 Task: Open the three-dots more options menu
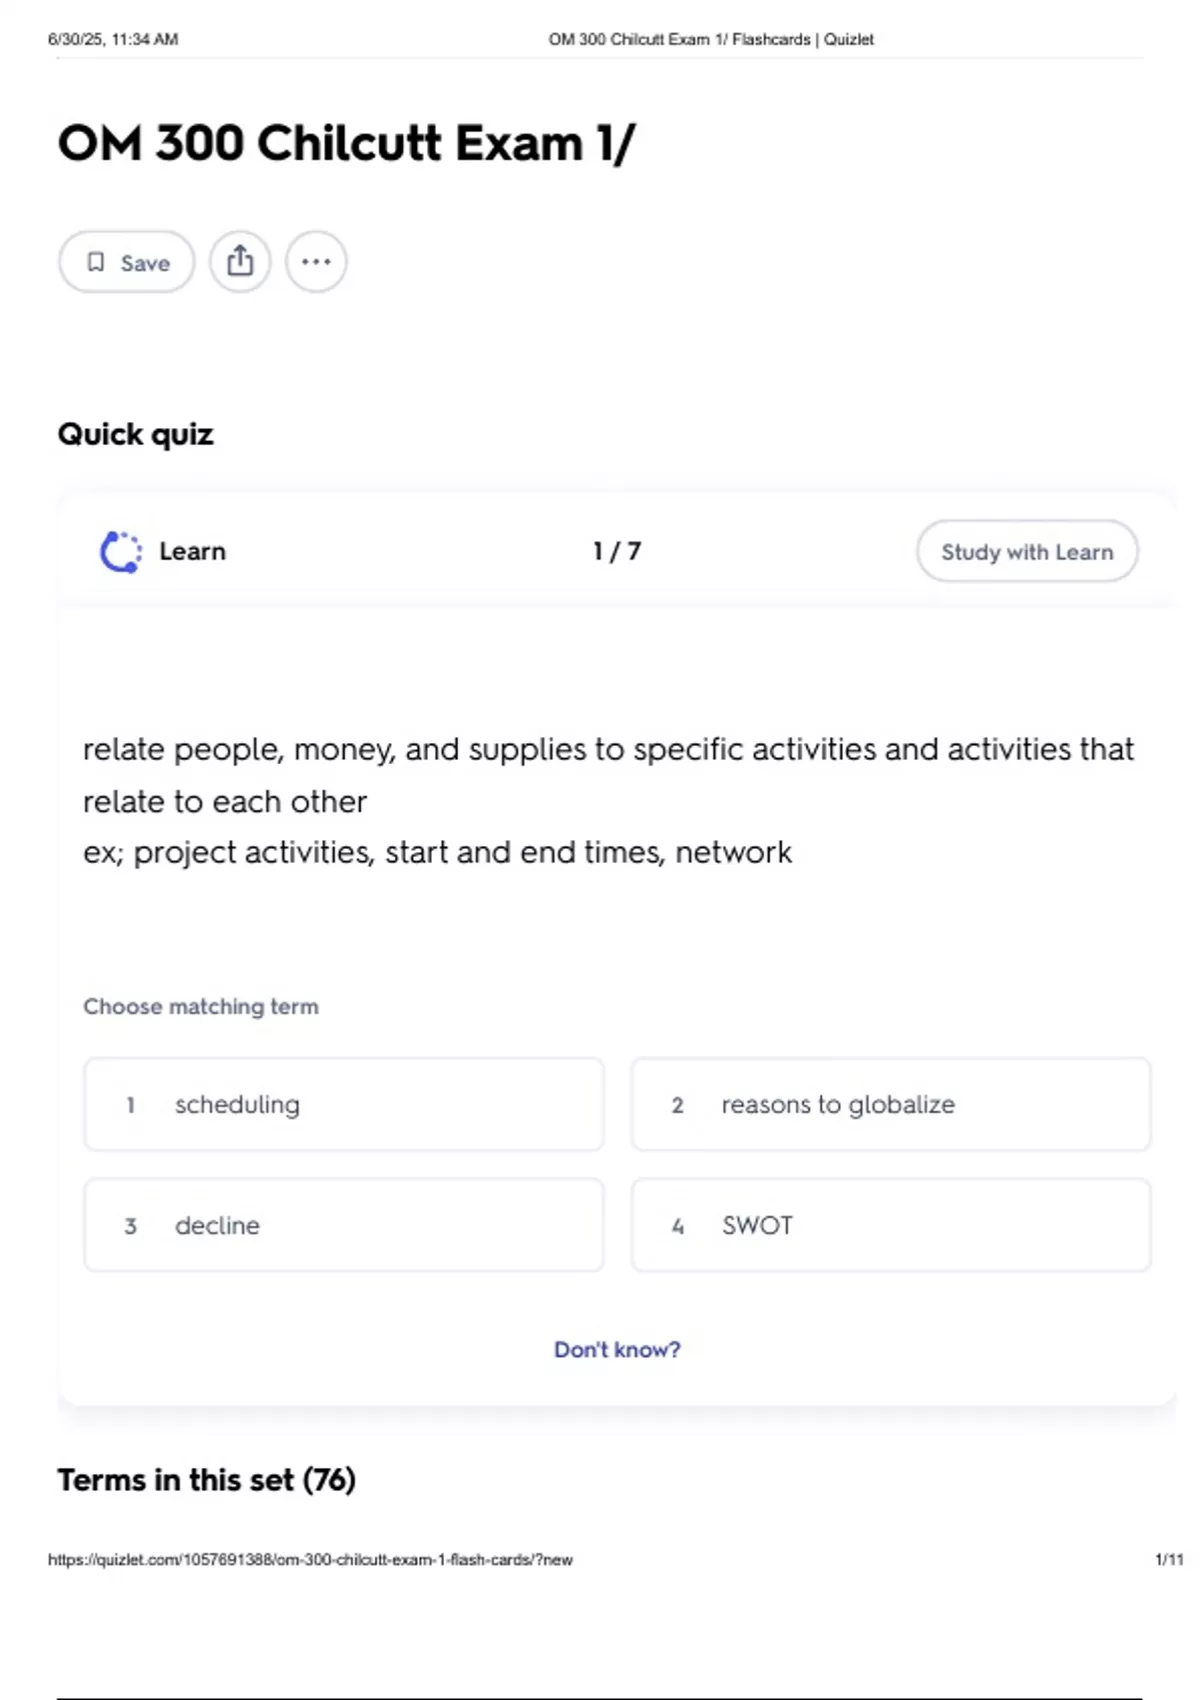(316, 262)
